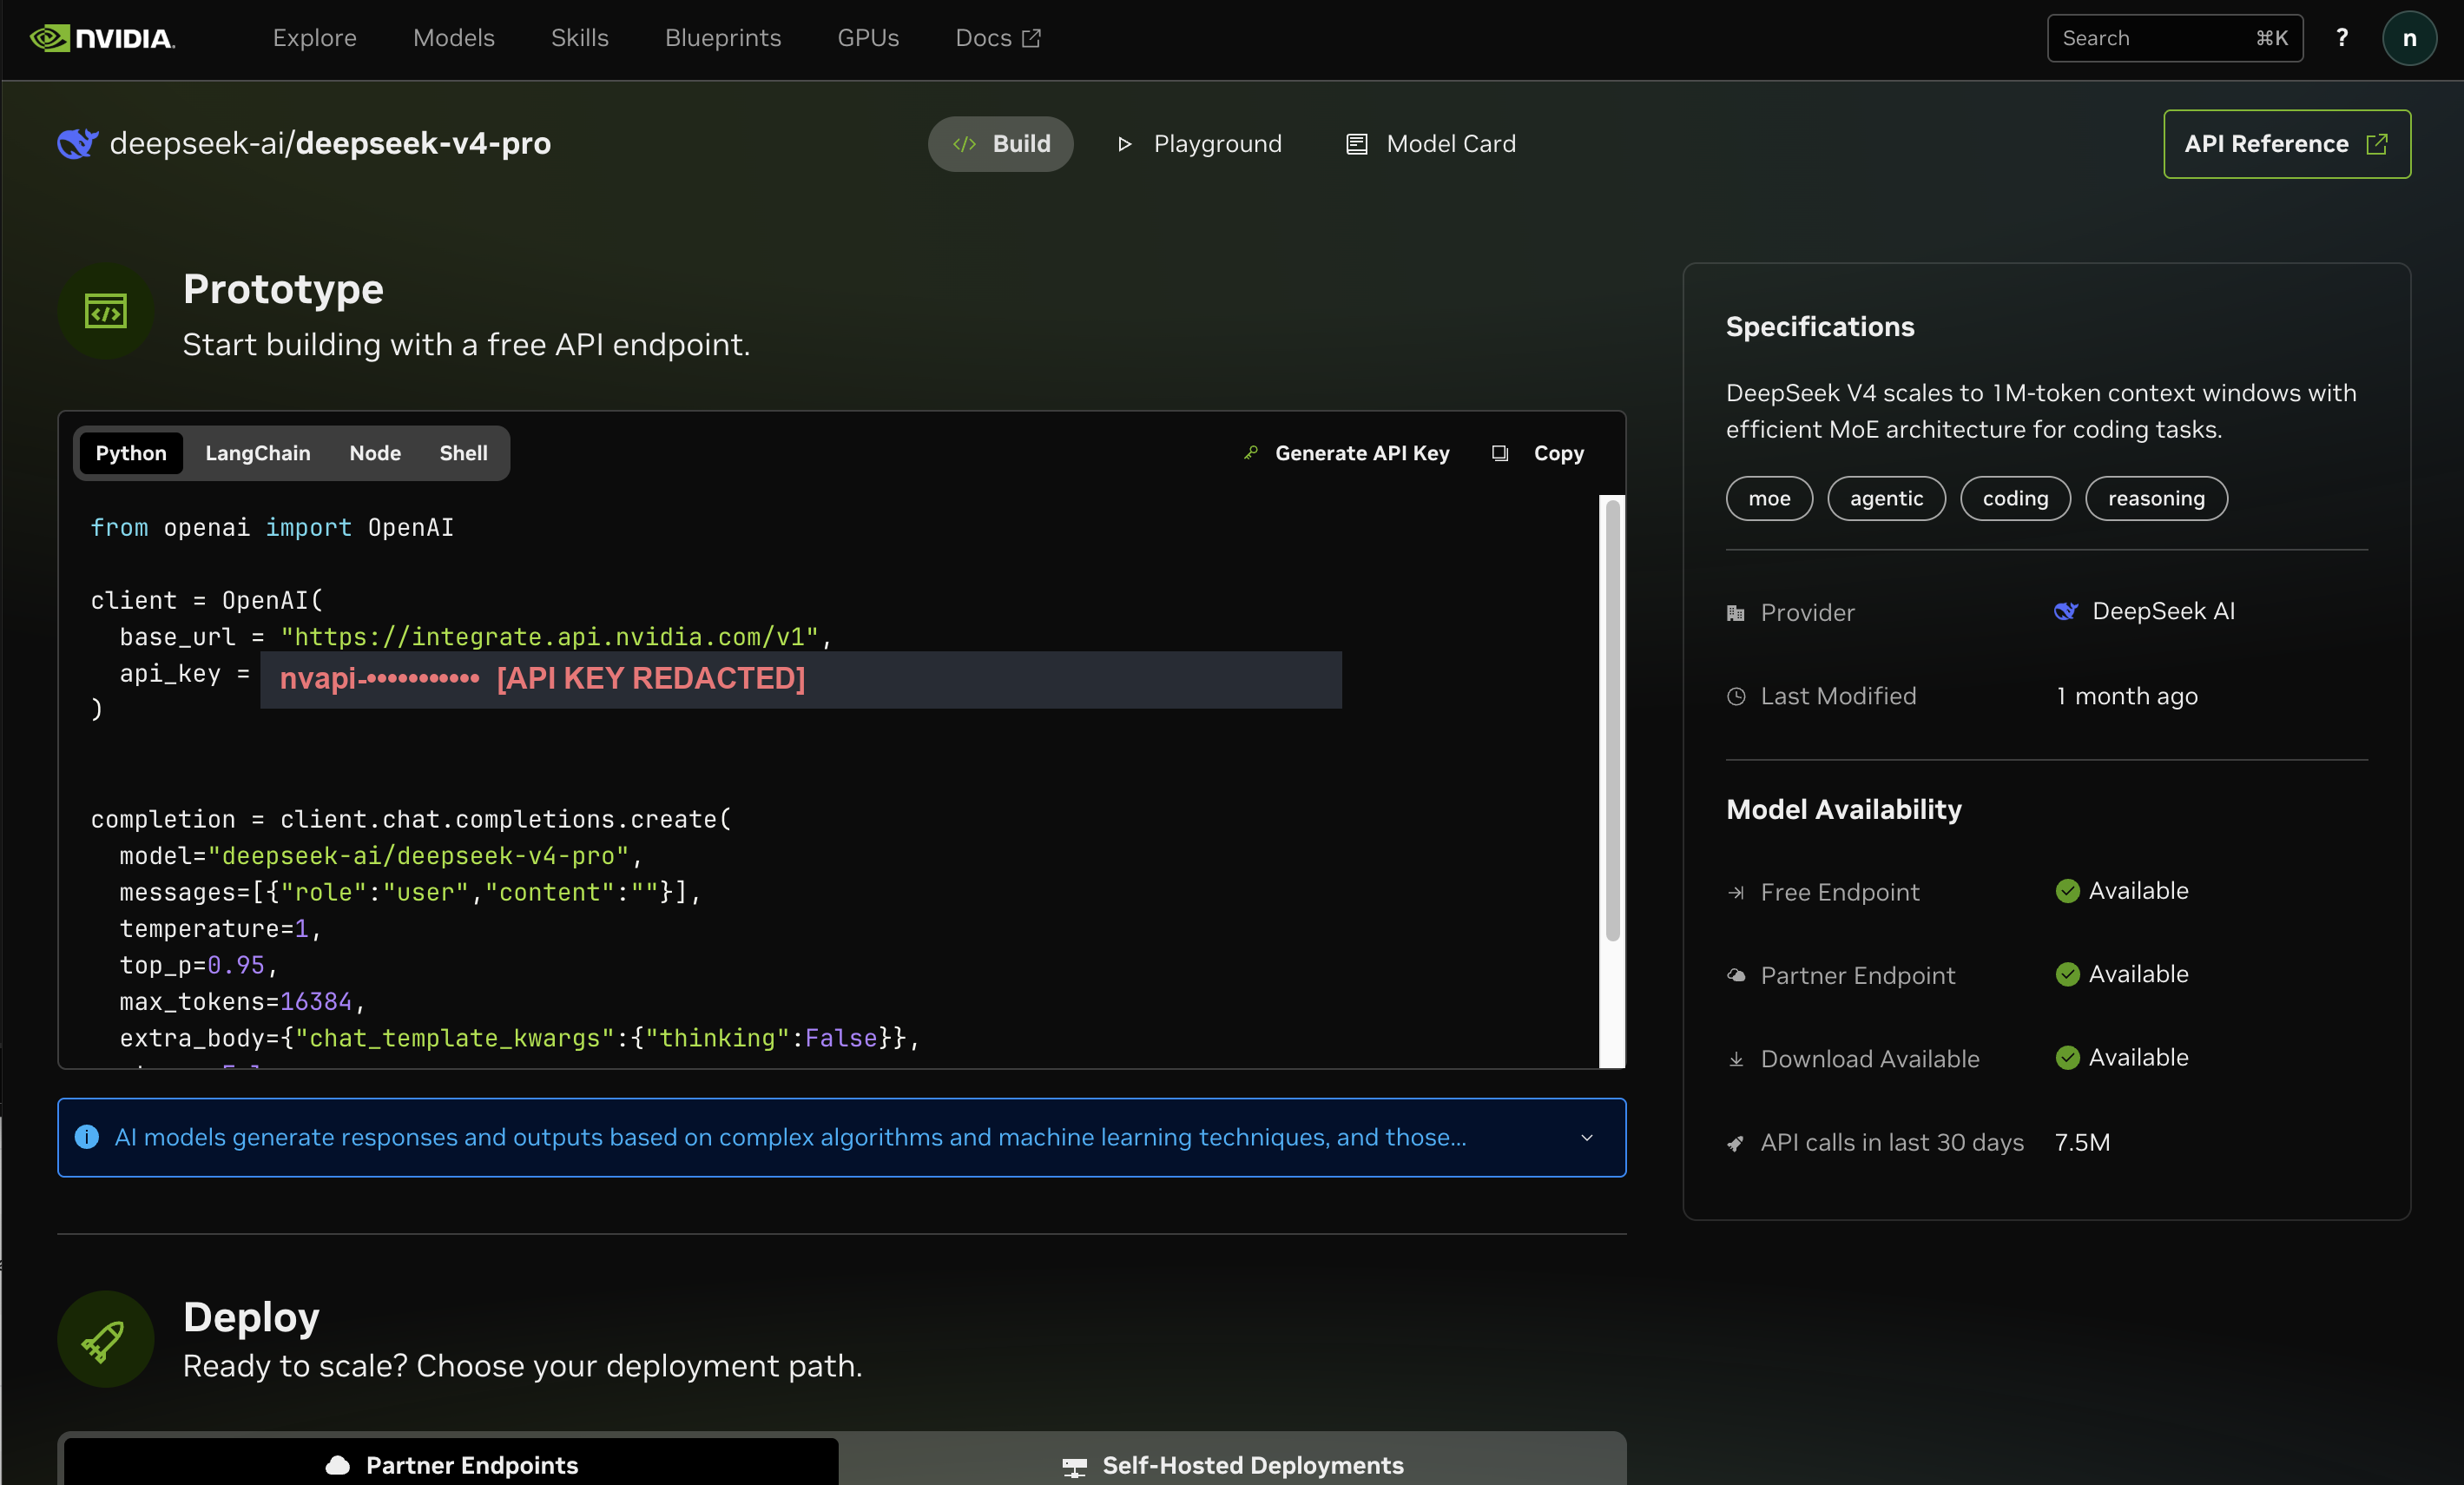Click Generate API Key
2464x1485 pixels.
point(1346,453)
